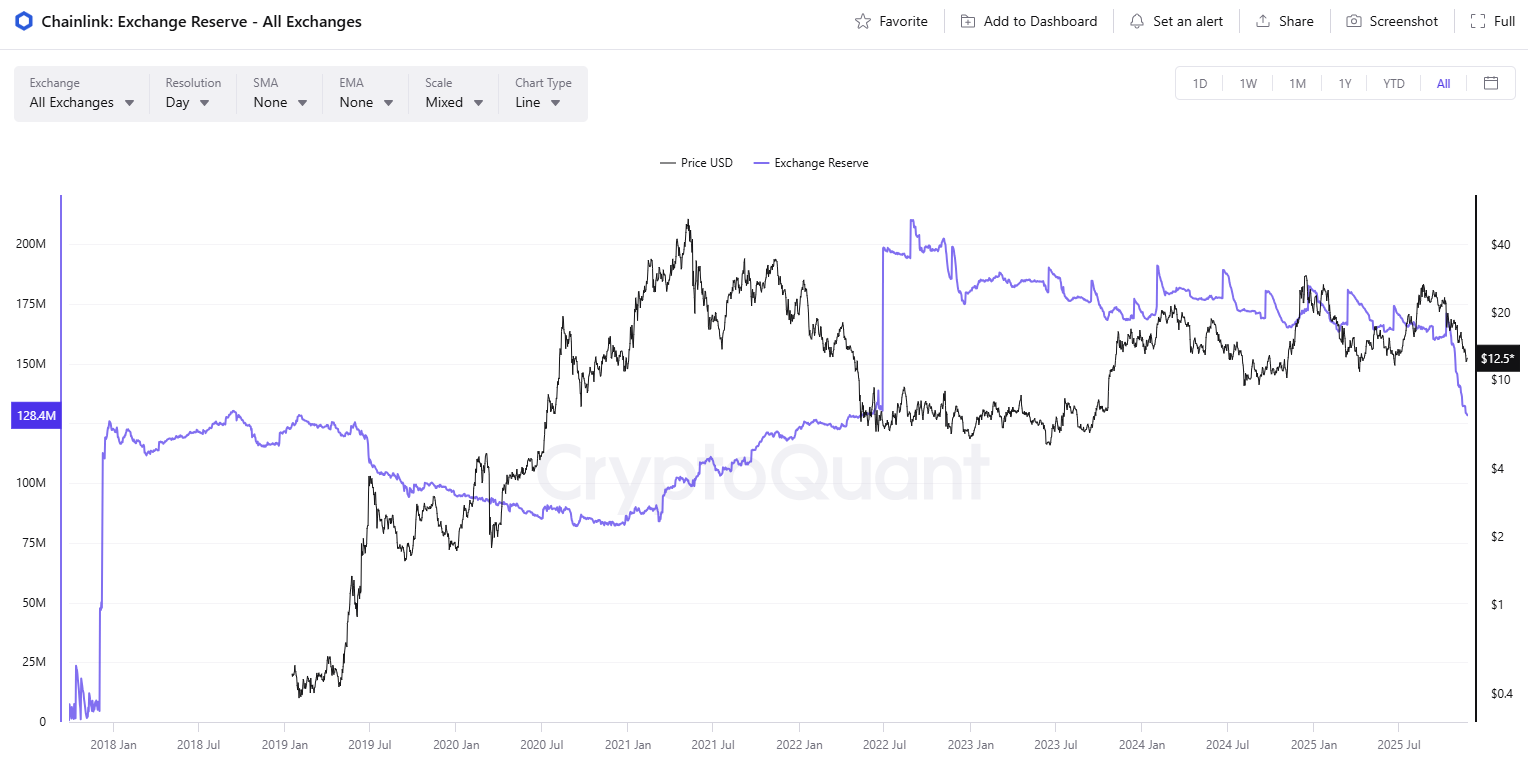Click the Set an alert bell icon
1528x757 pixels.
(x=1135, y=20)
